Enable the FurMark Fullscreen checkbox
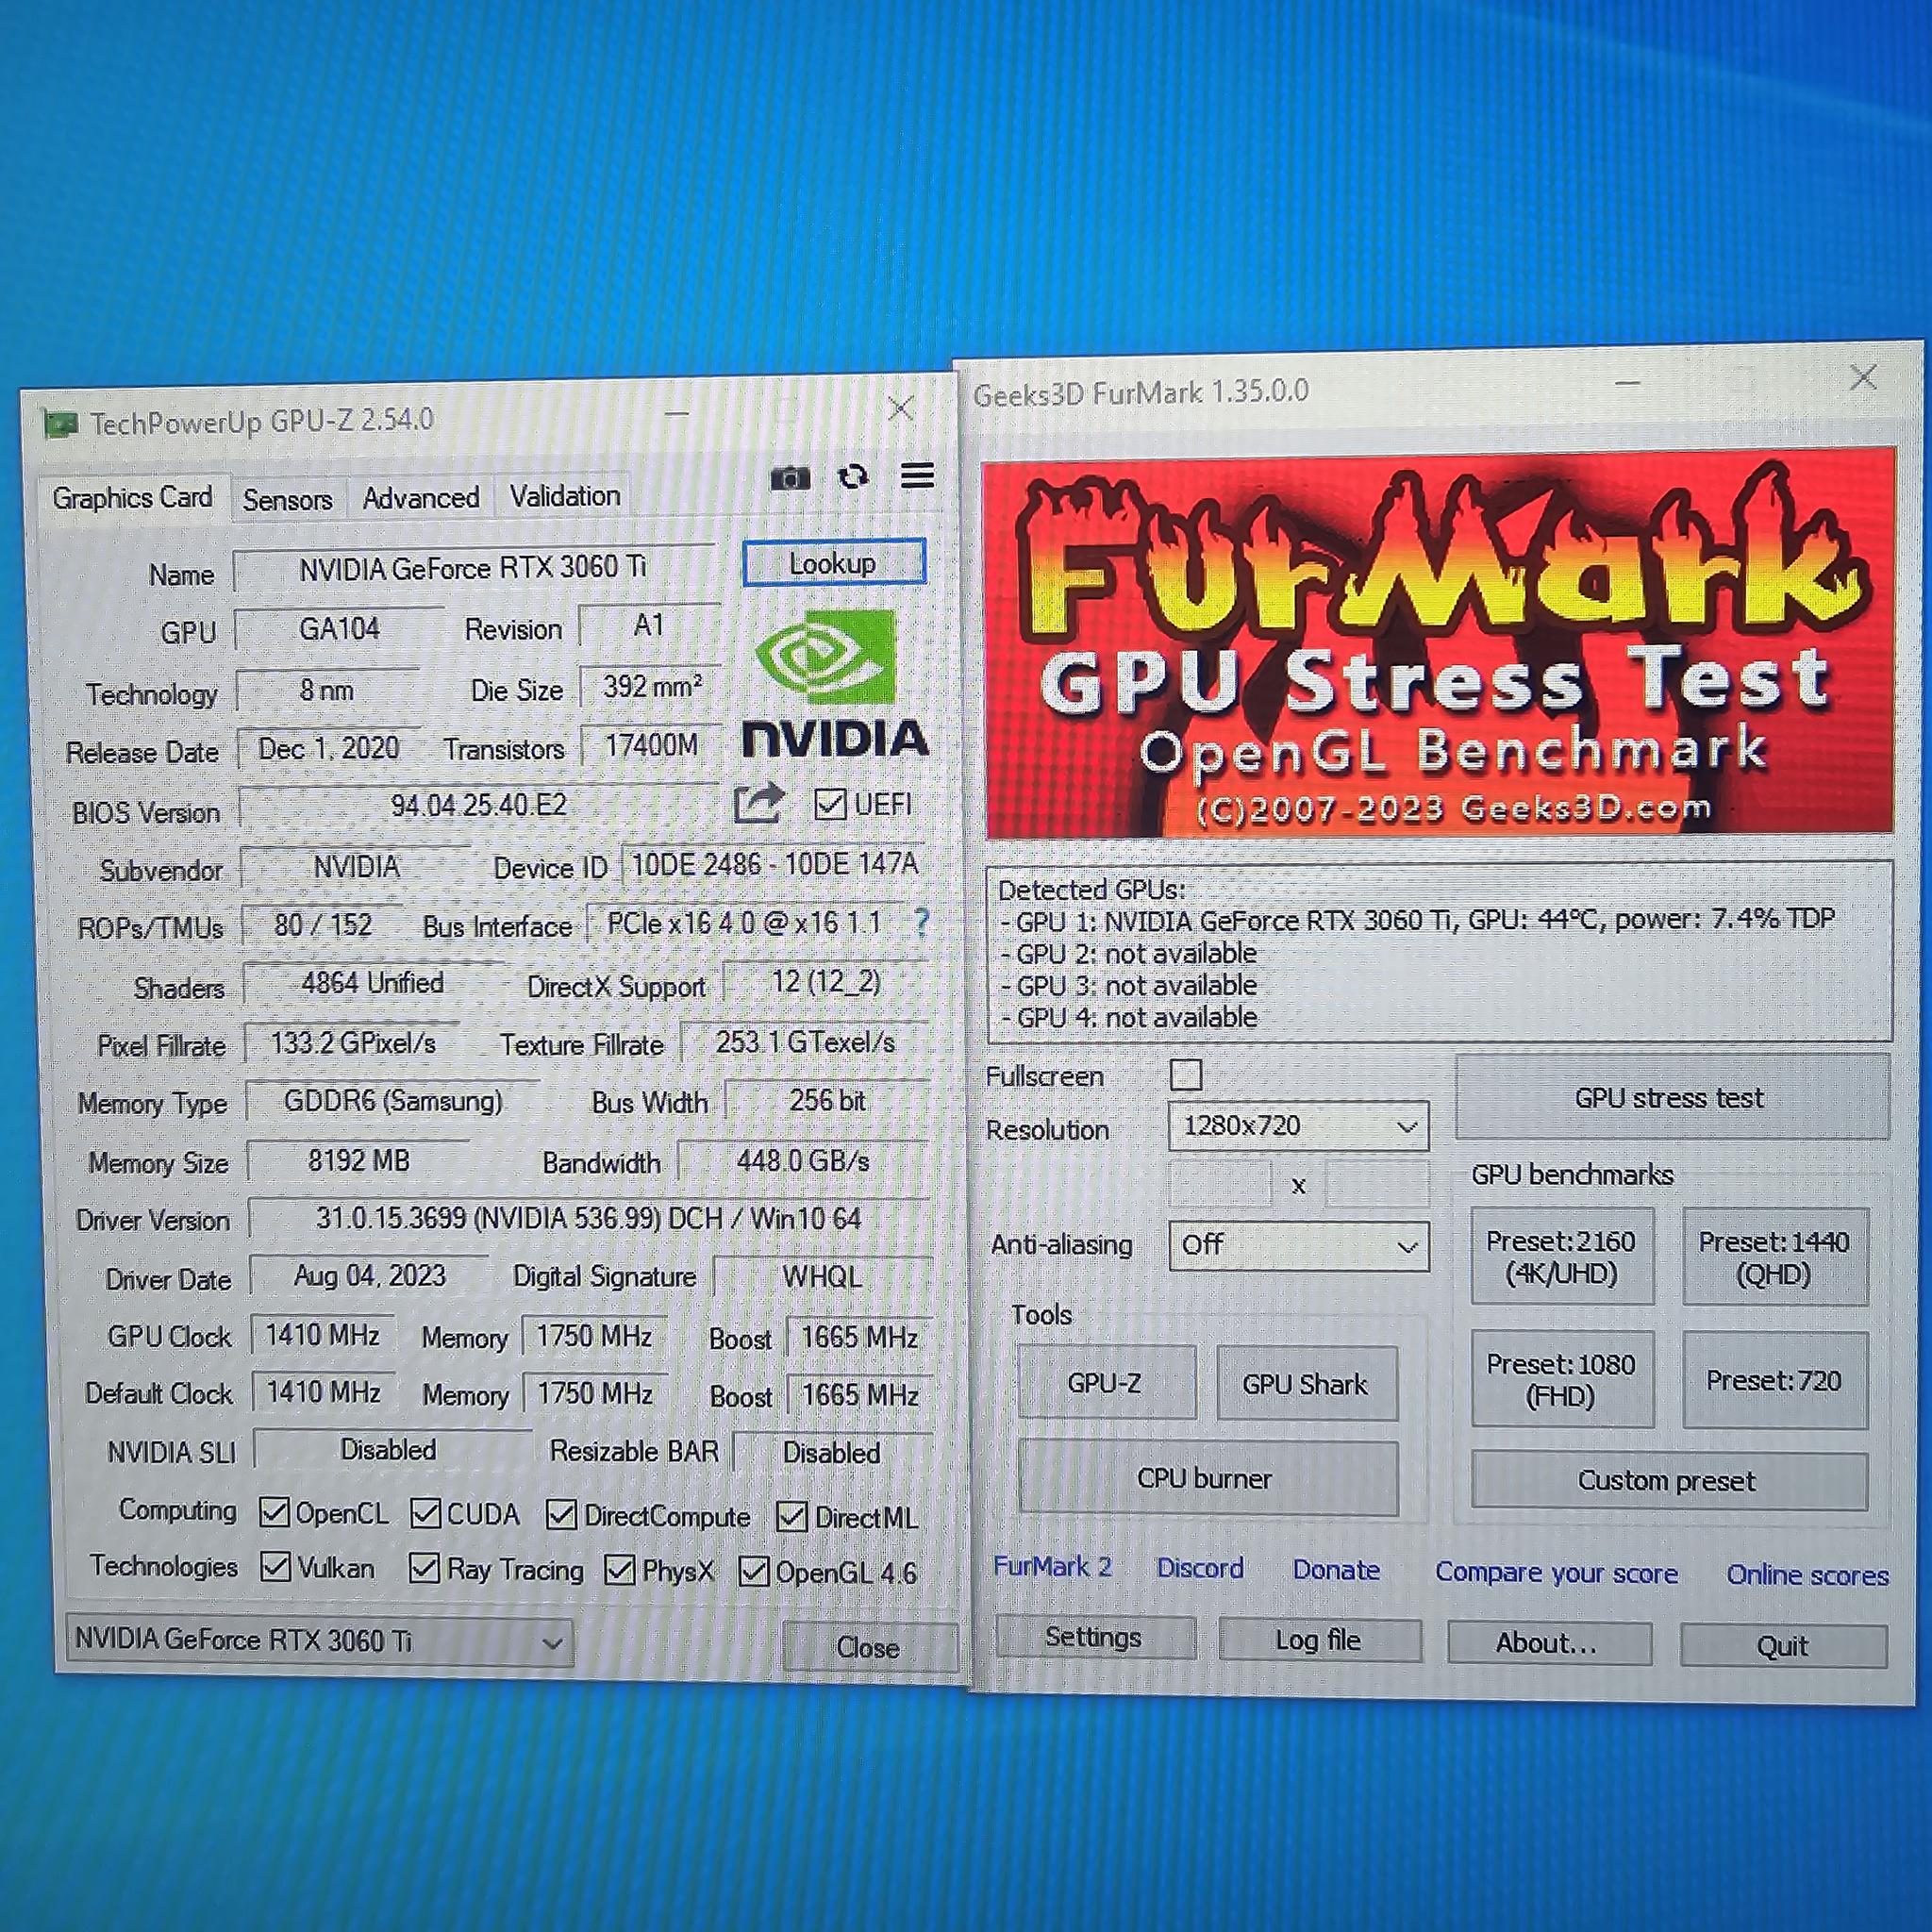This screenshot has width=1932, height=1932. [x=1186, y=1075]
